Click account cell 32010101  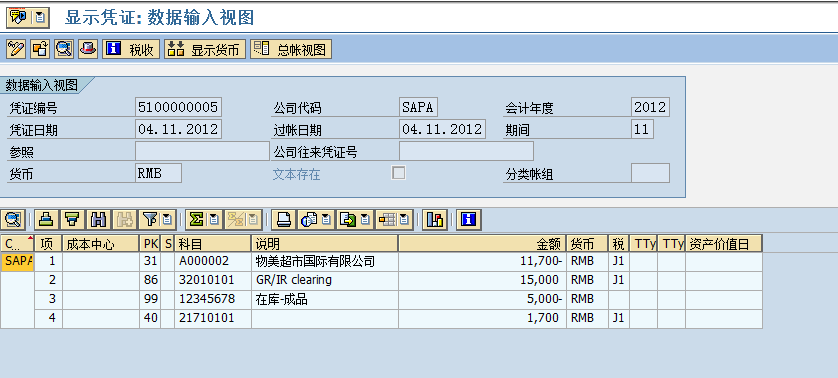pyautogui.click(x=213, y=280)
